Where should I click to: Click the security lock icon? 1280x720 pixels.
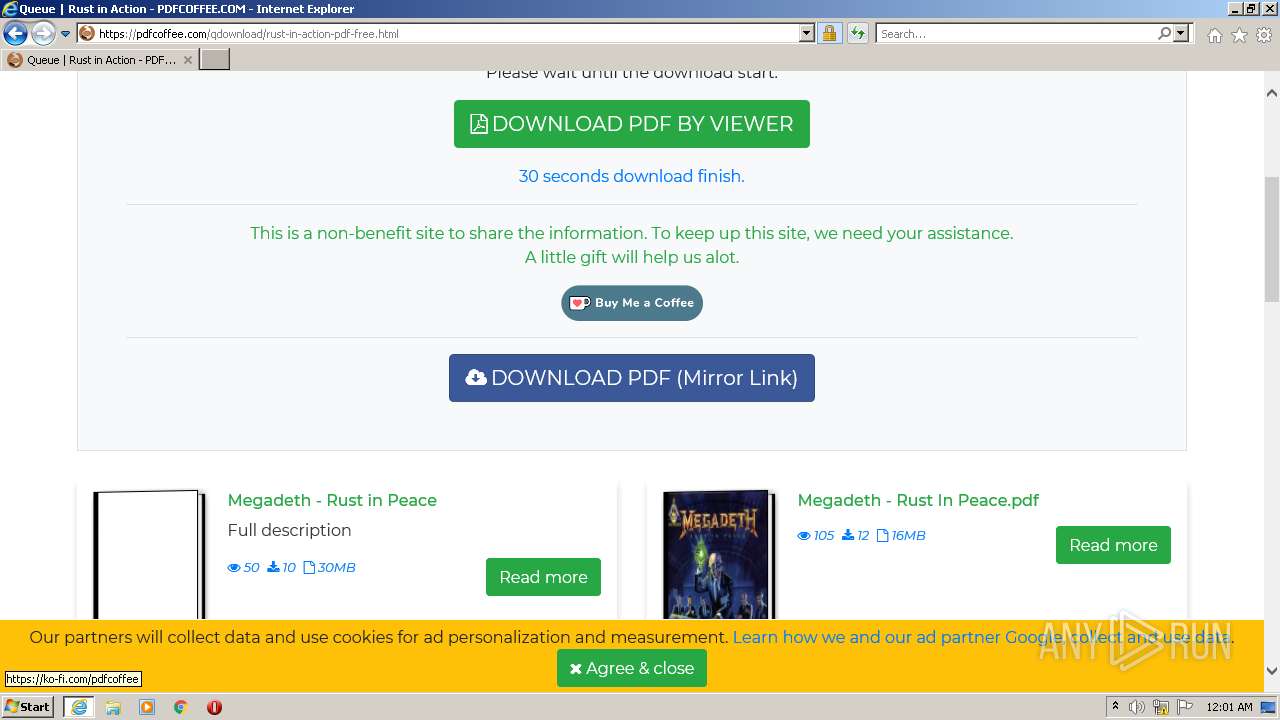pos(829,33)
